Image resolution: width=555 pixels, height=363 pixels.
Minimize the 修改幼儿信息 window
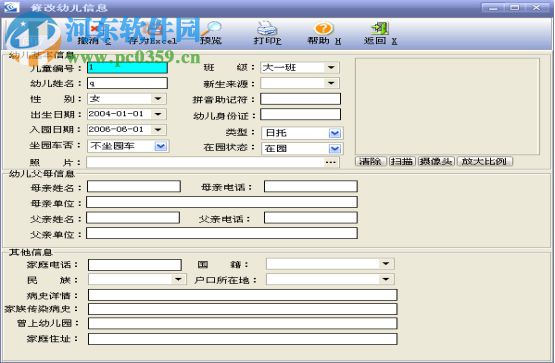pos(493,7)
